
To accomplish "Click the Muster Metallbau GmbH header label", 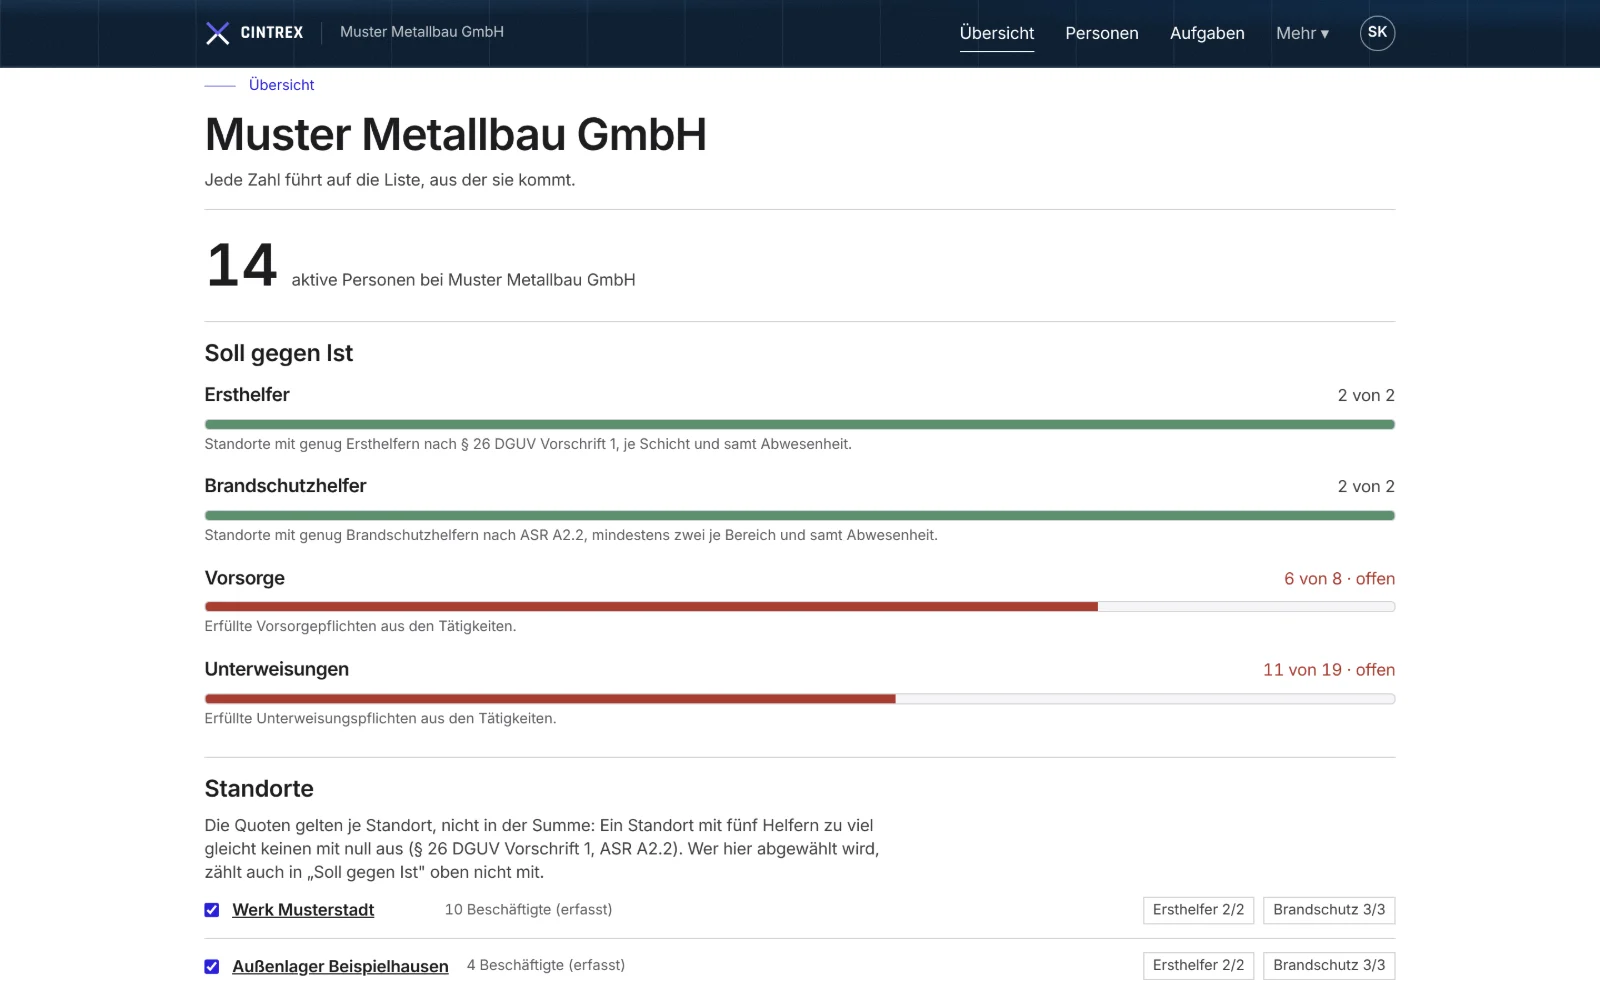I will click(422, 32).
